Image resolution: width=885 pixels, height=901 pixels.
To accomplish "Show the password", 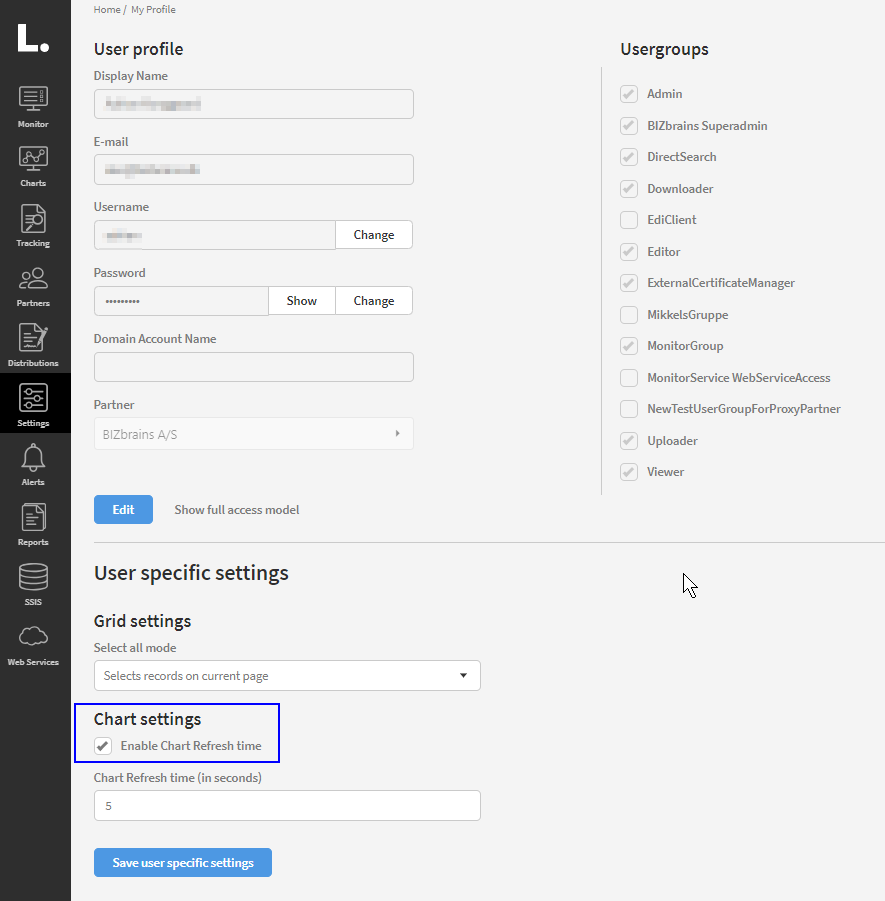I will [x=301, y=301].
